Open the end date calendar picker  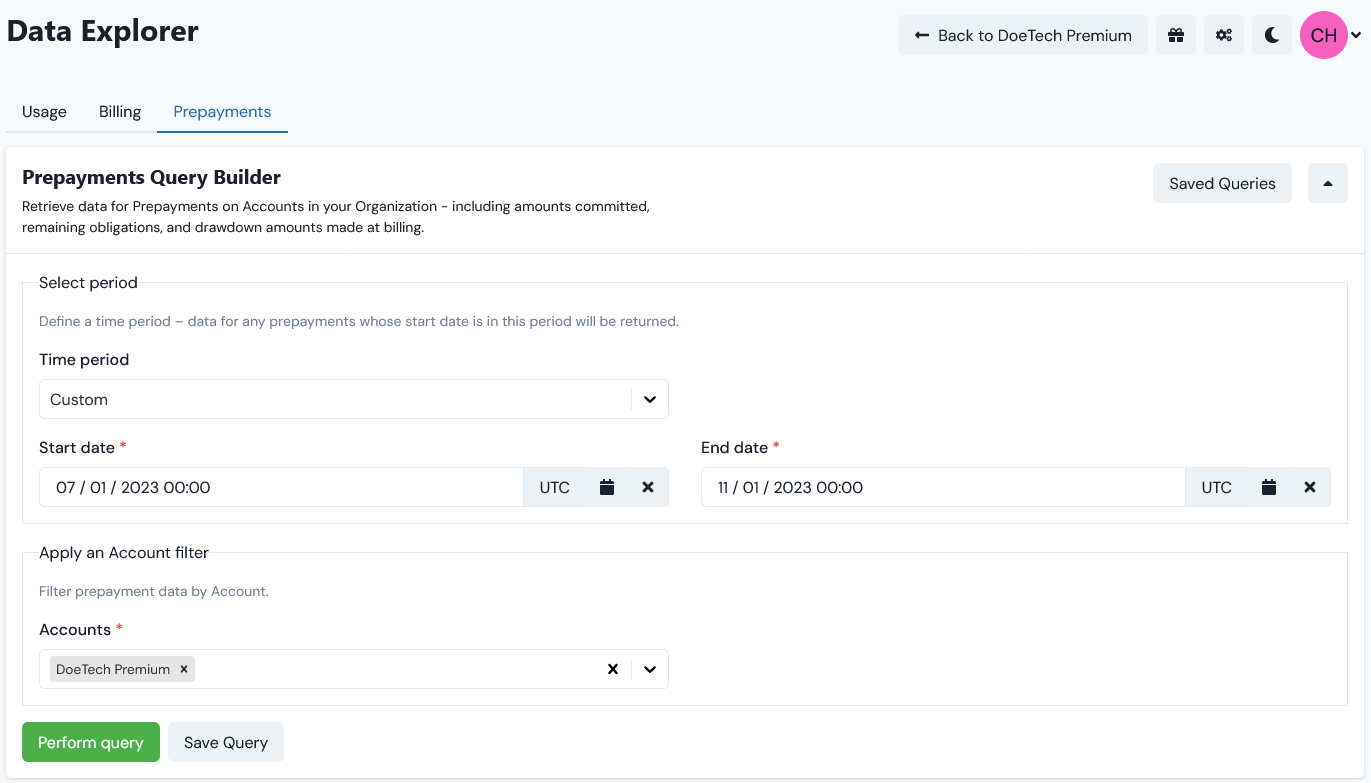(1268, 487)
